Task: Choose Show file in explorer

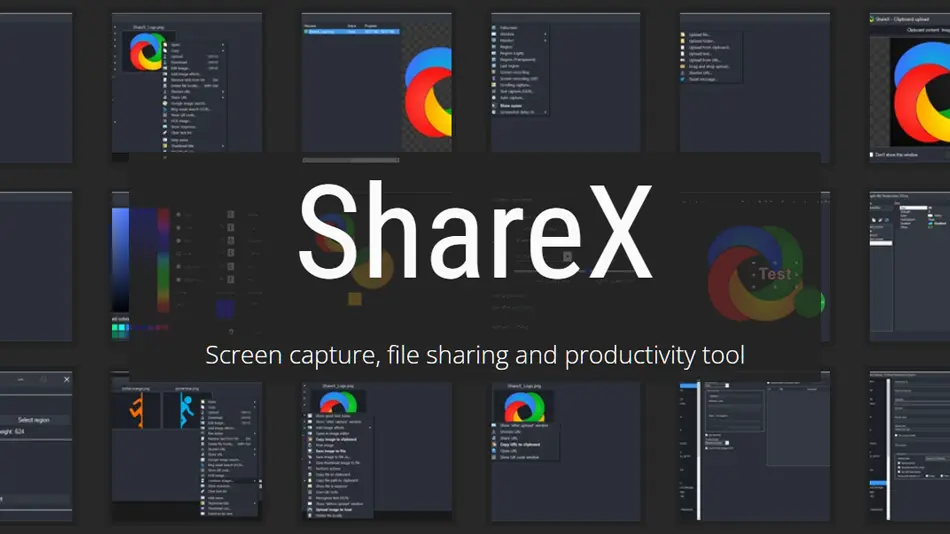Action: pyautogui.click(x=332, y=486)
